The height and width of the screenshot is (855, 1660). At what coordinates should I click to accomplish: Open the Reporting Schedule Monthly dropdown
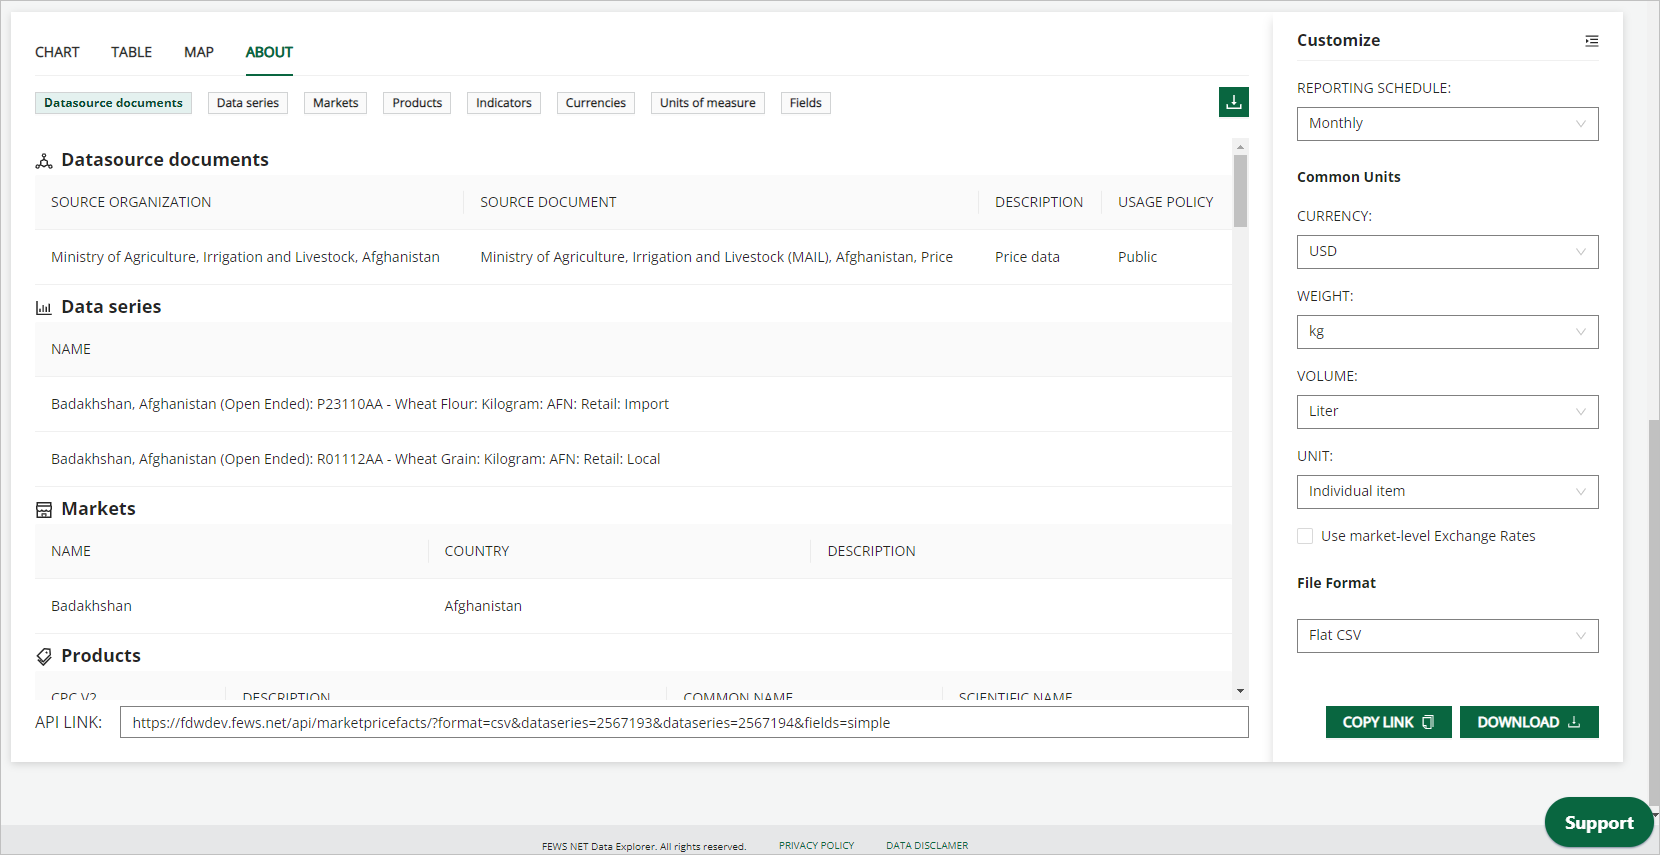pyautogui.click(x=1446, y=124)
